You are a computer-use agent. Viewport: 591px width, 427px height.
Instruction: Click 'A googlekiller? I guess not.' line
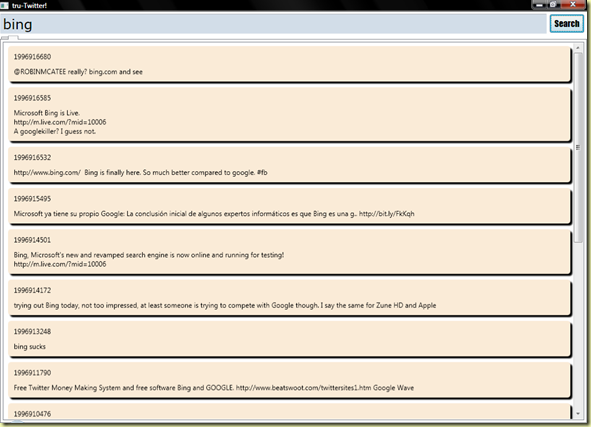click(x=55, y=131)
